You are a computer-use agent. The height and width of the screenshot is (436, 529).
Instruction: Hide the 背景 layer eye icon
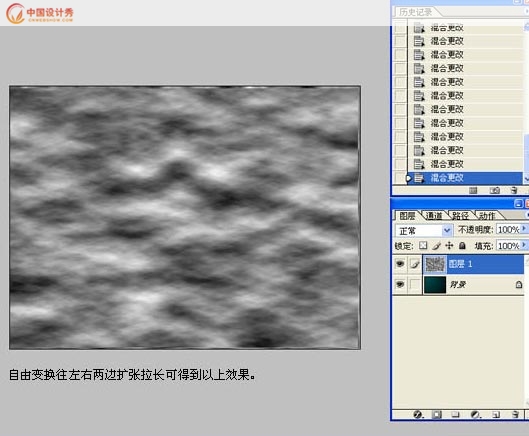(400, 284)
